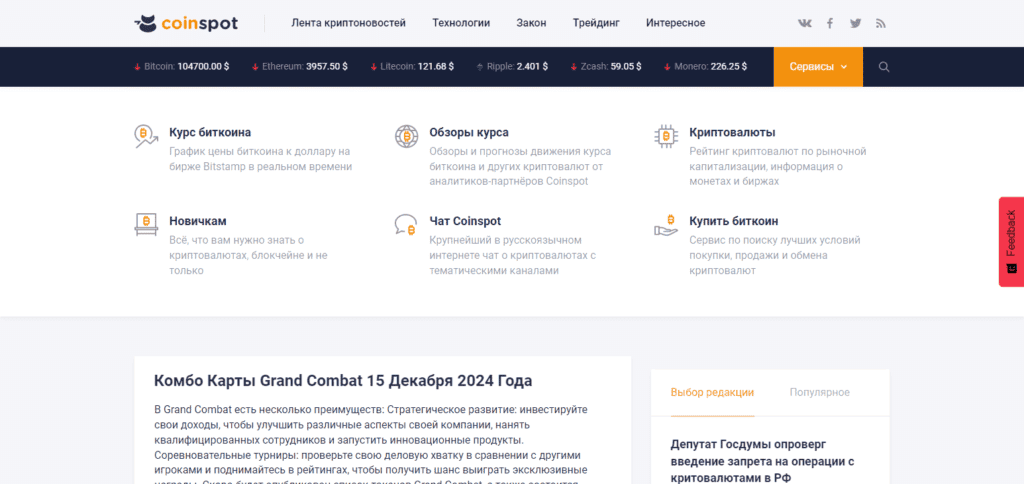Switch to the Выбор редакции tab
The height and width of the screenshot is (484, 1024).
point(712,393)
